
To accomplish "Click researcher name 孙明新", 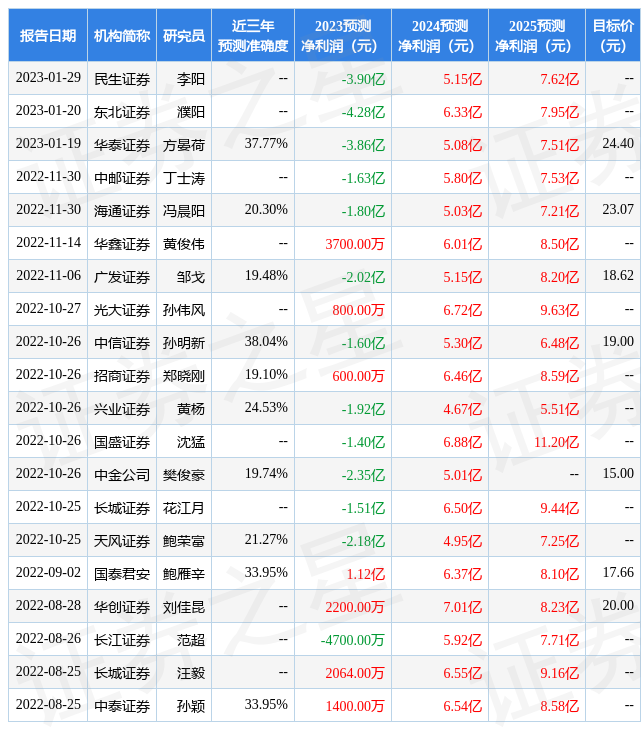I will point(184,343).
